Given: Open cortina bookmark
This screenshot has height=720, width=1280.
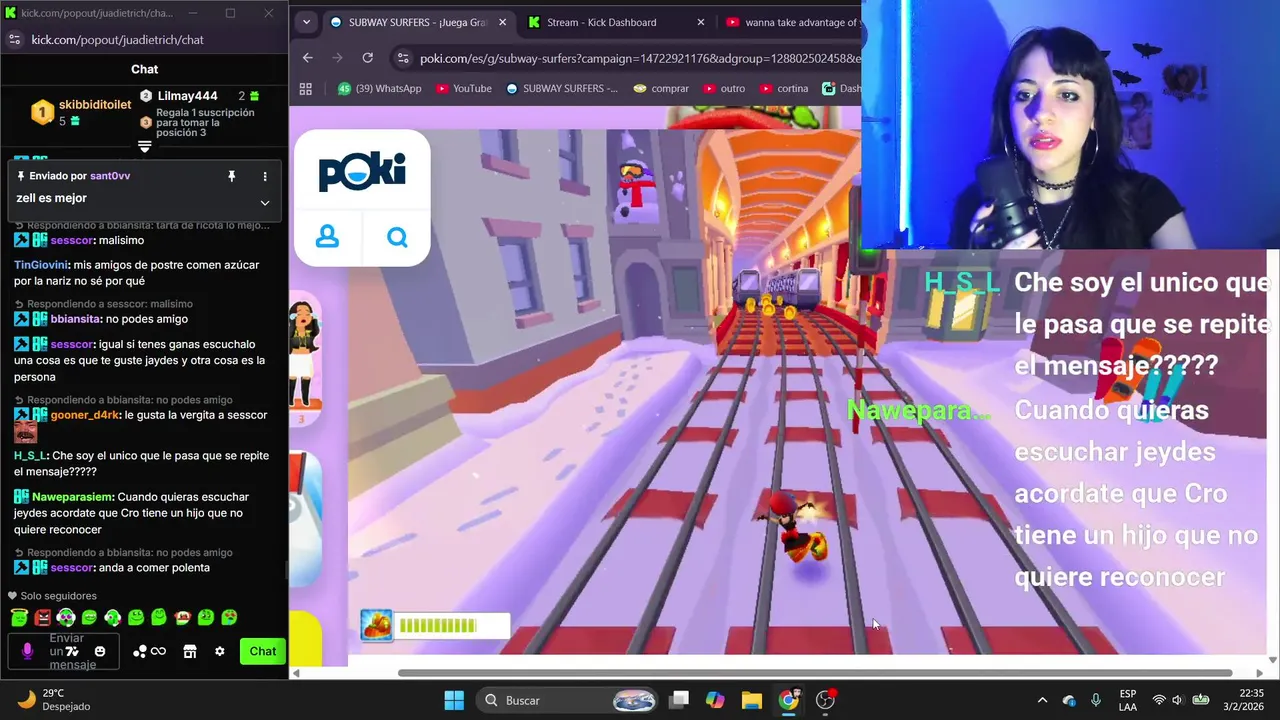Looking at the screenshot, I should (x=783, y=88).
